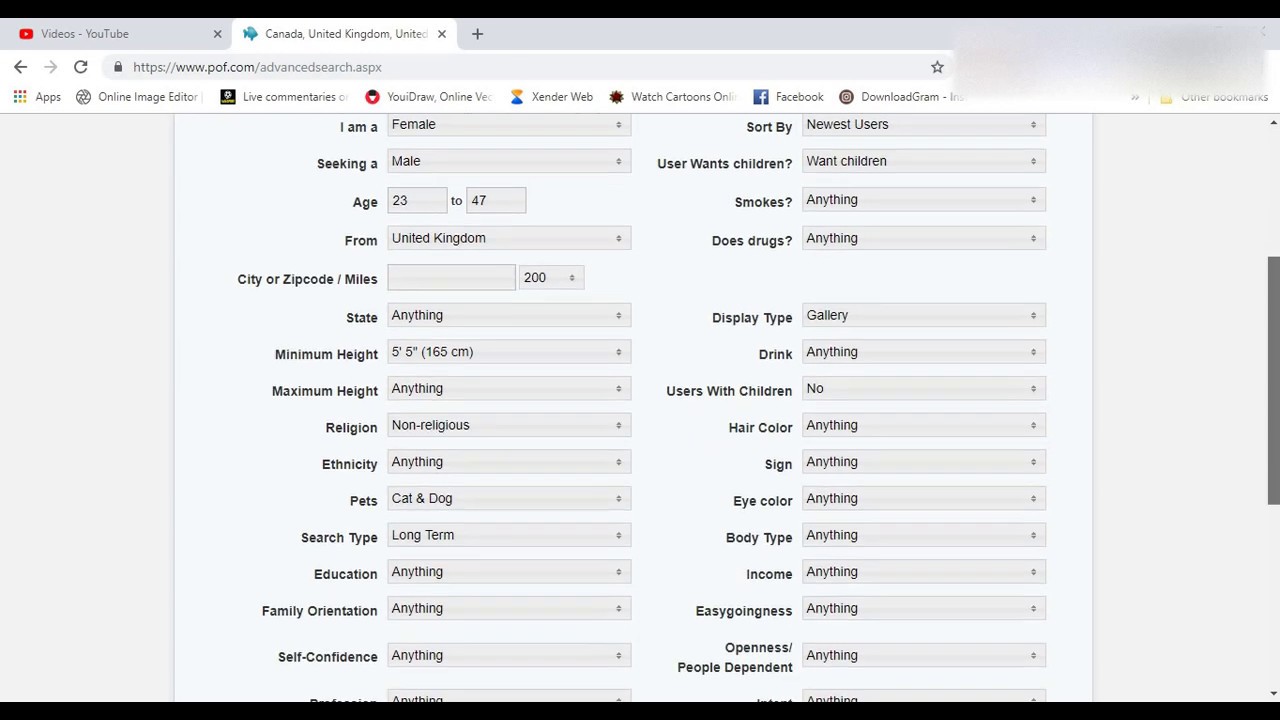Open Other bookmarks folder
This screenshot has height=720, width=1280.
(1214, 97)
